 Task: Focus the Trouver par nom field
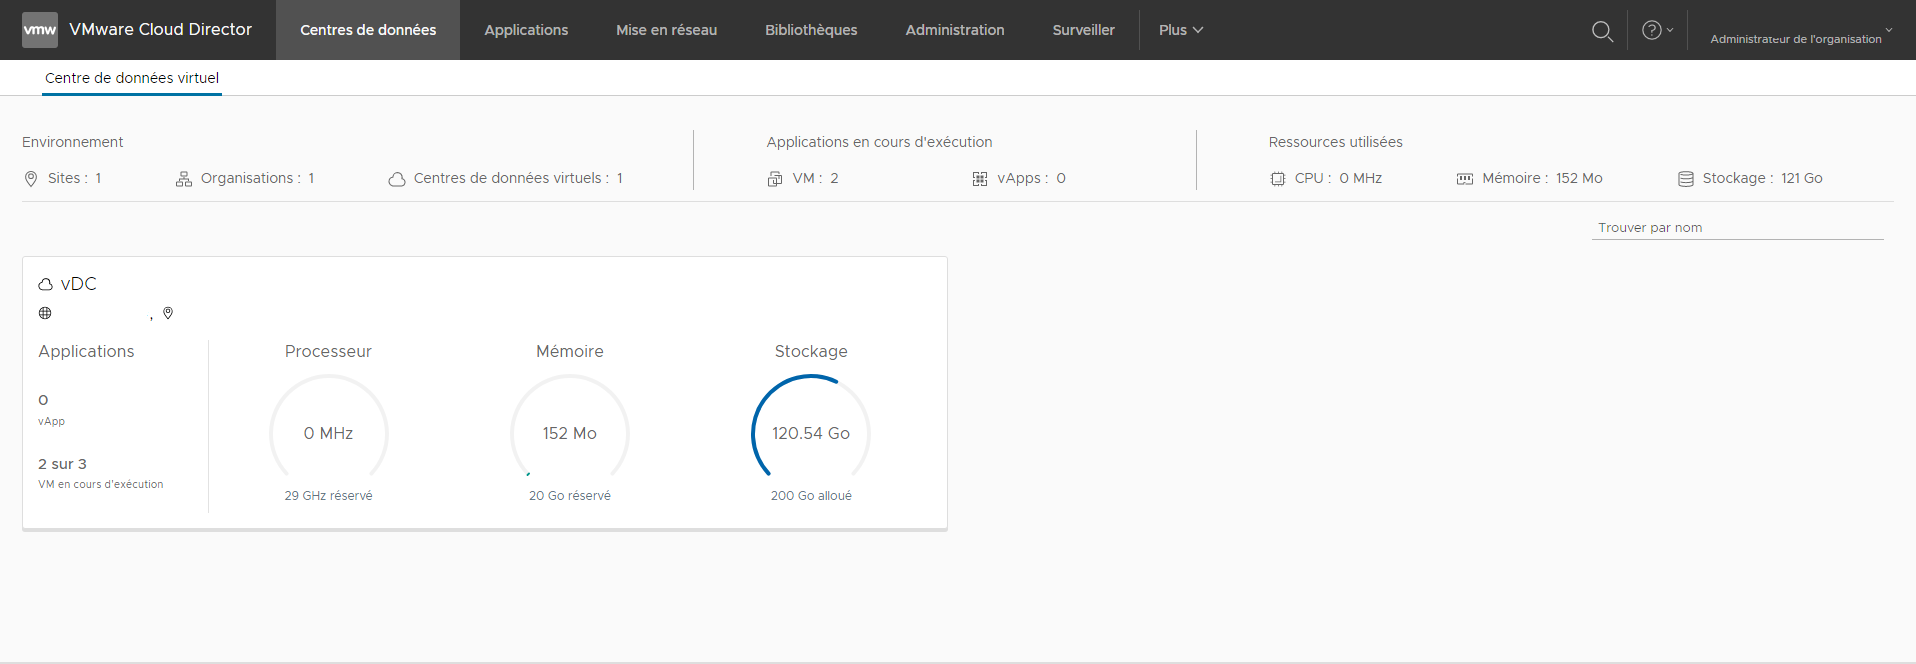pos(1738,228)
